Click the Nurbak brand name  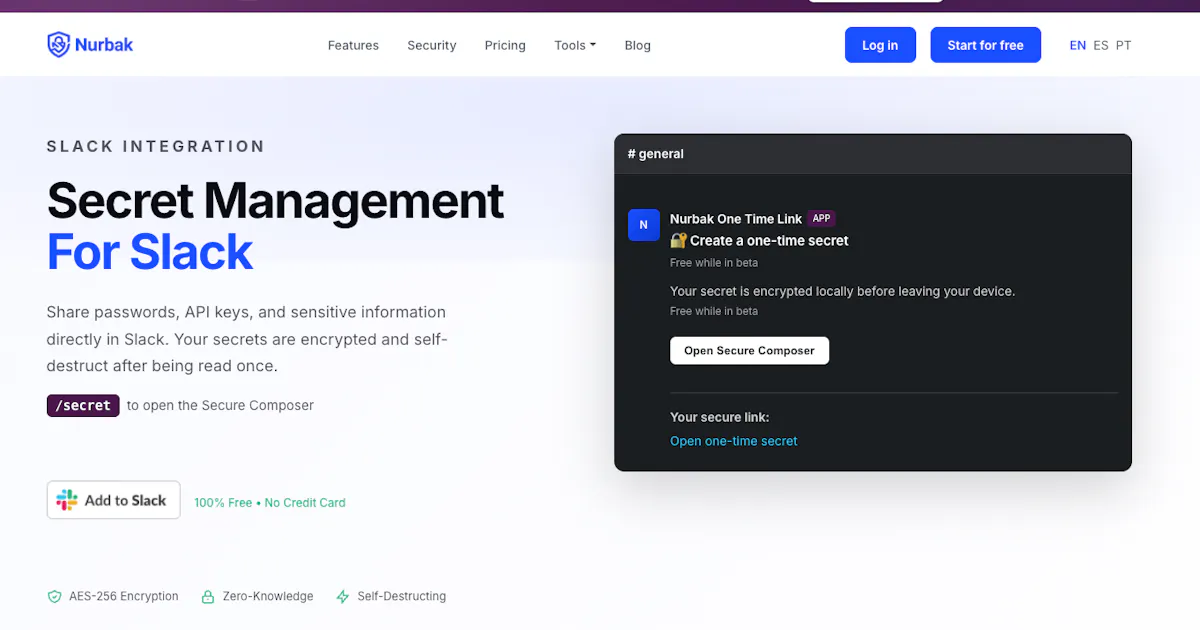tap(106, 44)
